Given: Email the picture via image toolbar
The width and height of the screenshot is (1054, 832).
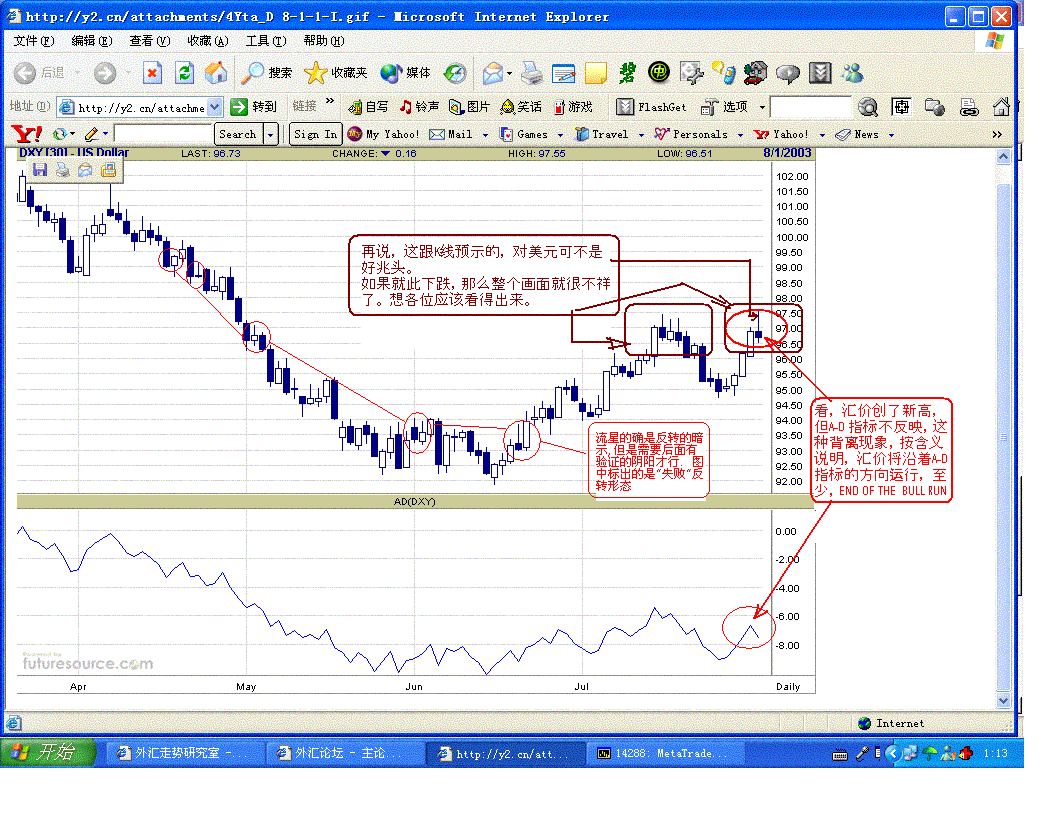Looking at the screenshot, I should point(85,169).
